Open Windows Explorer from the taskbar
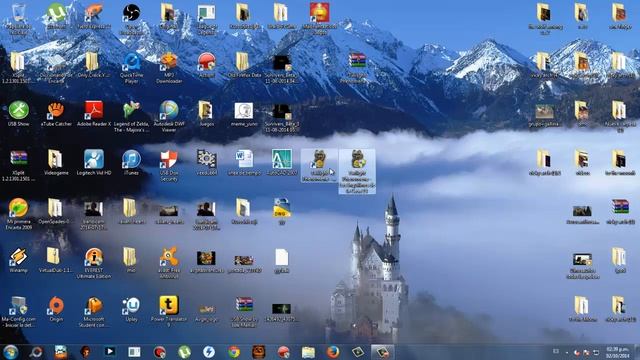The image size is (640, 360). 308,352
